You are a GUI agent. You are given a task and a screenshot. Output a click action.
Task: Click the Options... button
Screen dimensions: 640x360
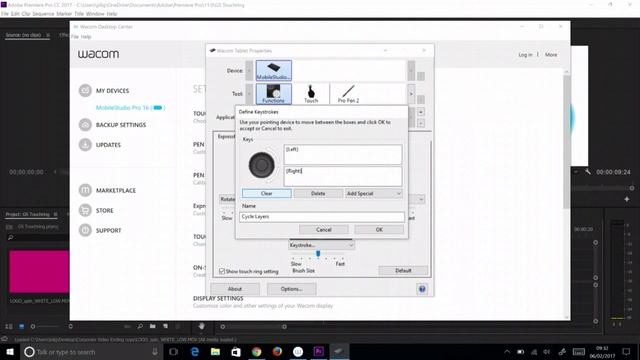[291, 289]
